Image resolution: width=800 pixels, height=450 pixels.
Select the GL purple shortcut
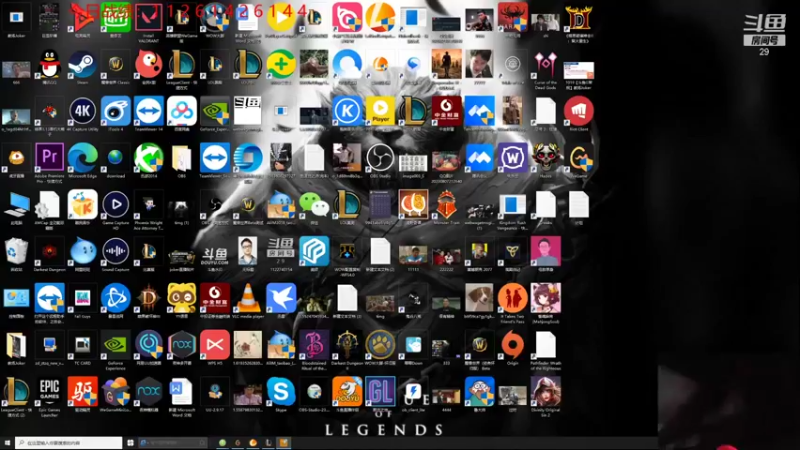pos(380,392)
